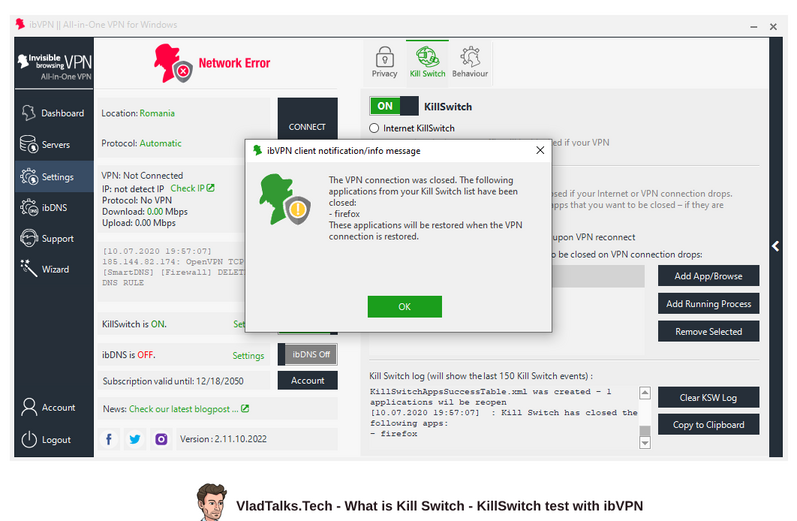Click the Account button near the subscription
This screenshot has width=797, height=521.
click(x=308, y=380)
